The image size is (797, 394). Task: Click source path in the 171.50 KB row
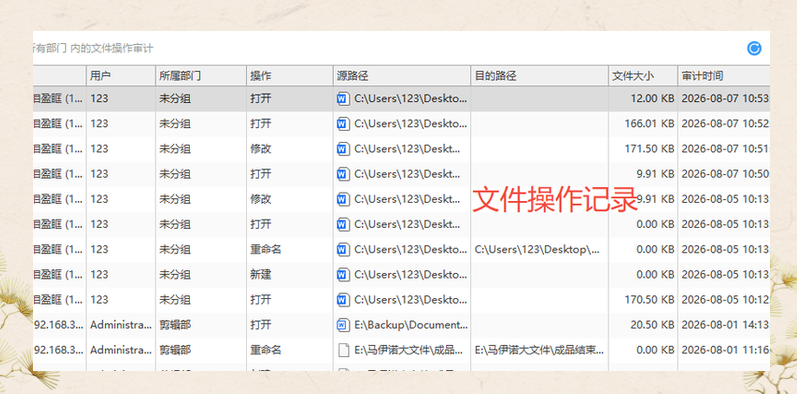[408, 149]
